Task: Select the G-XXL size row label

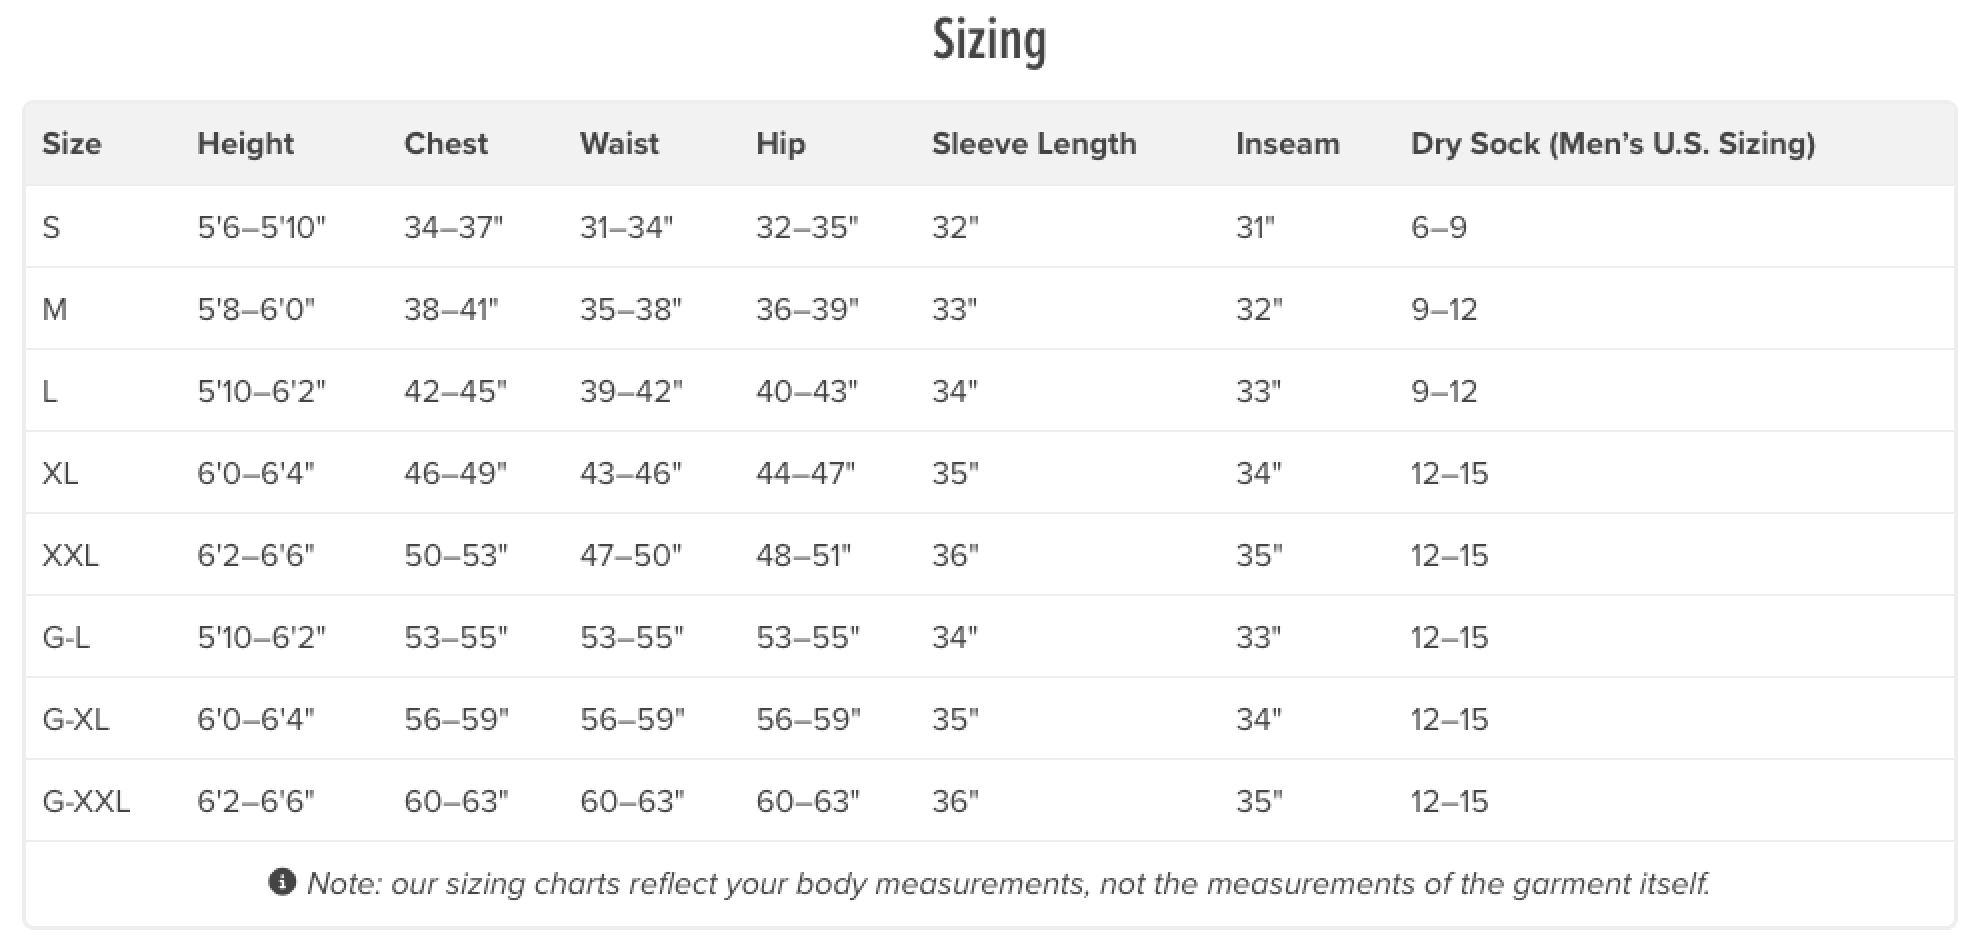Action: (86, 801)
